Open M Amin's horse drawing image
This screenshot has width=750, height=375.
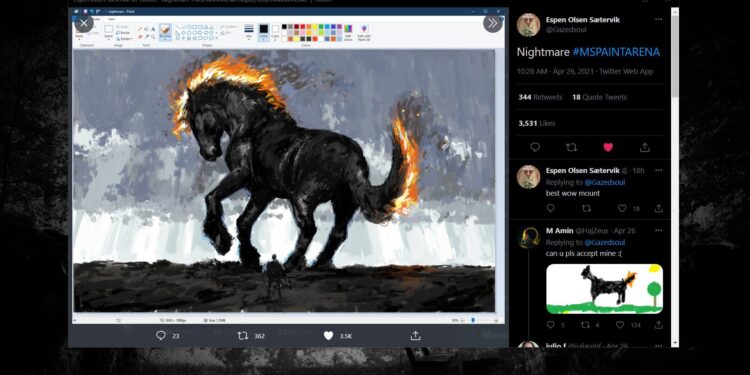click(604, 289)
